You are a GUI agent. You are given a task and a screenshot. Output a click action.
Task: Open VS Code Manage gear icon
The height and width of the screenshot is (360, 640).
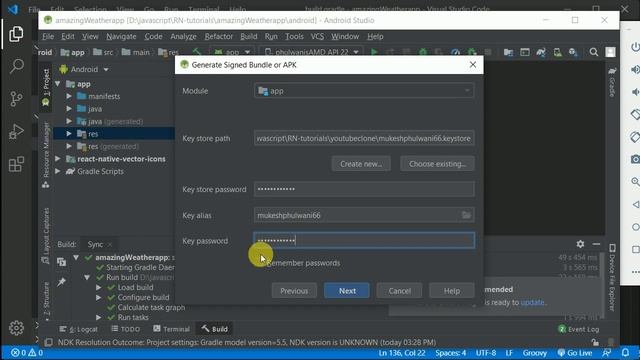click(16, 328)
